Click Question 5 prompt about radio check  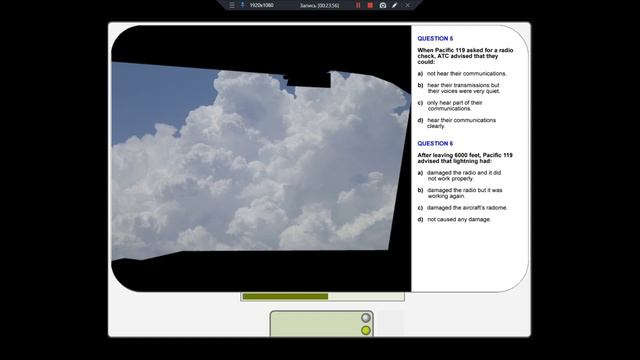(465, 56)
